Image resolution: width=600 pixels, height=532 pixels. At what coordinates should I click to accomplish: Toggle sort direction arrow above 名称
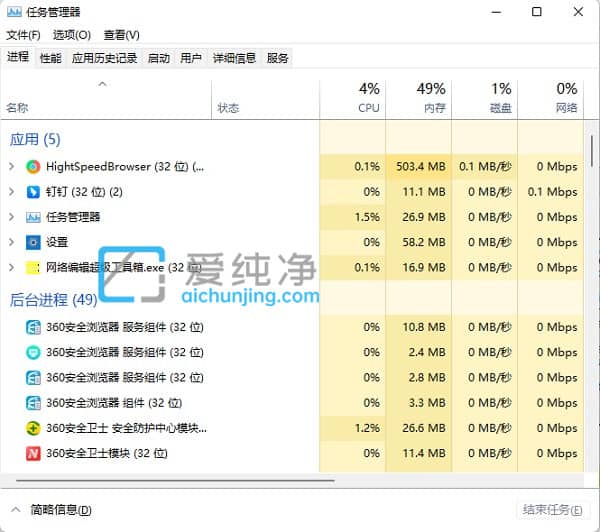click(x=102, y=84)
